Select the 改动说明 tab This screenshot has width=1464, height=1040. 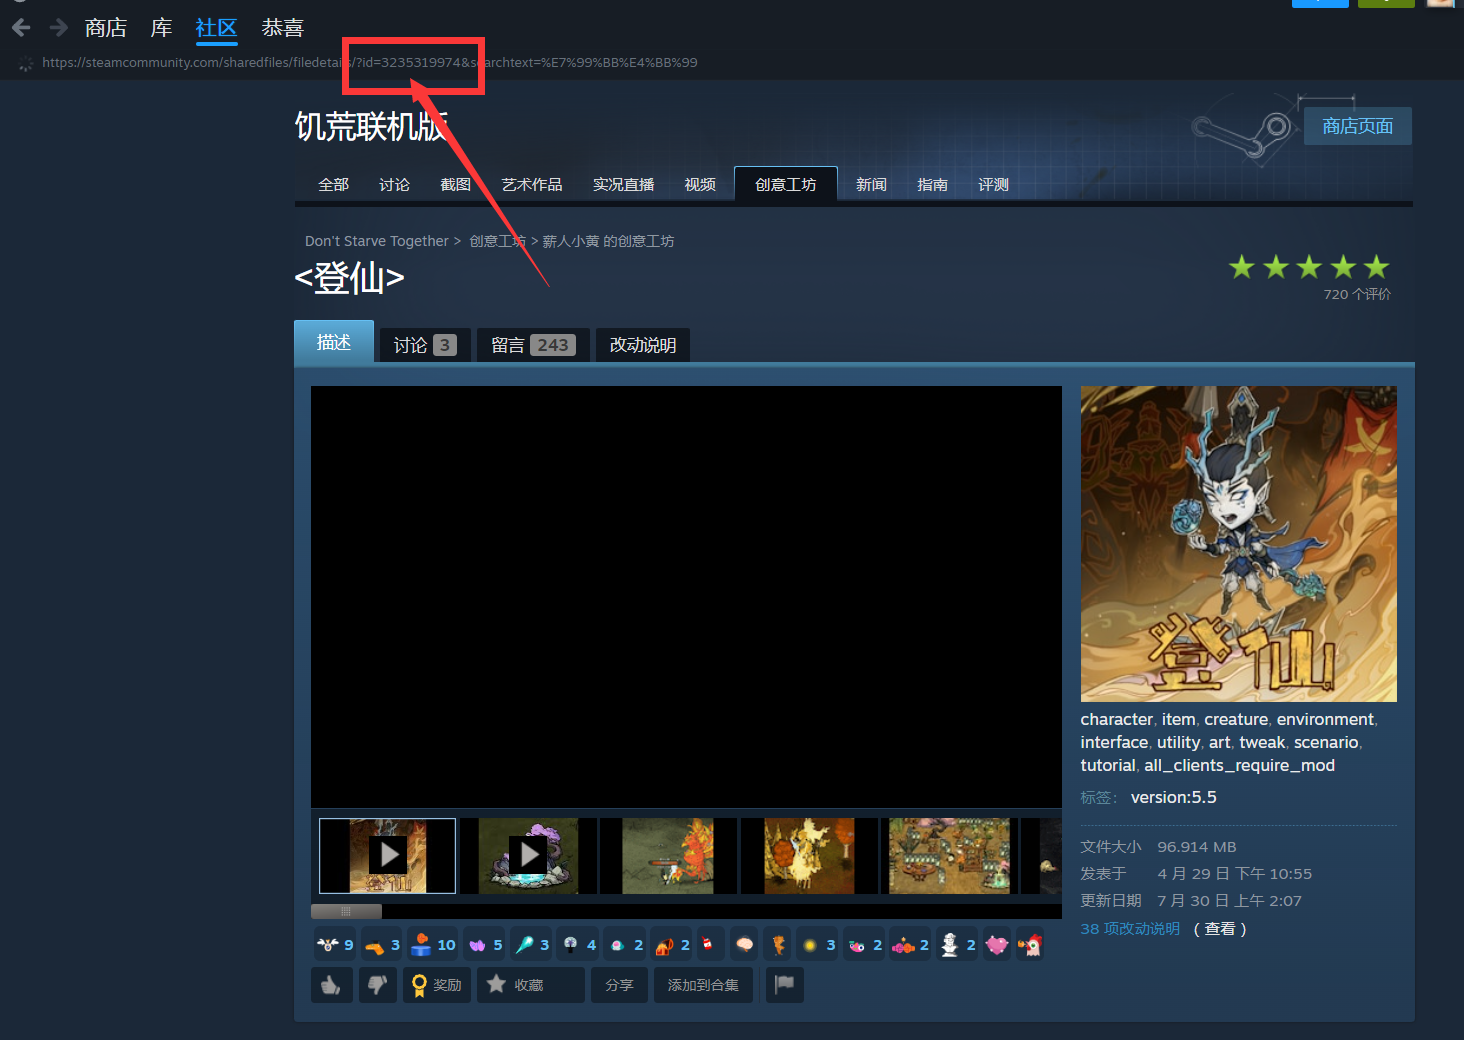point(643,345)
